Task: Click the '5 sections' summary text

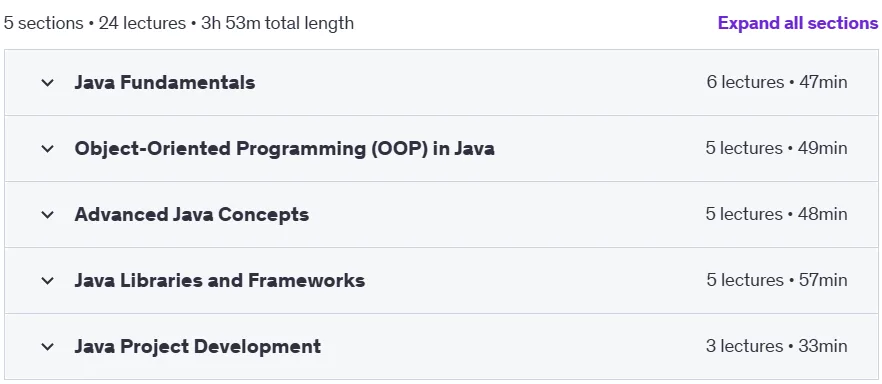Action: pos(43,24)
